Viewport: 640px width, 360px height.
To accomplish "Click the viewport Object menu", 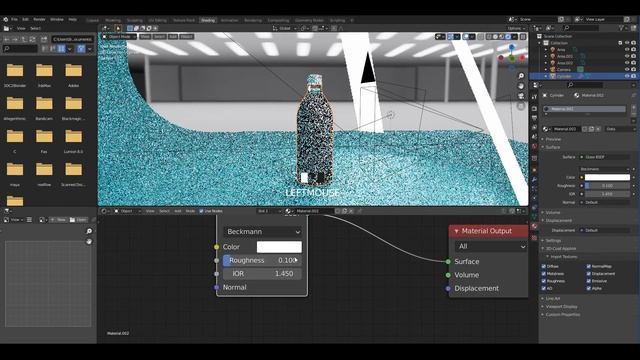I will pos(187,36).
